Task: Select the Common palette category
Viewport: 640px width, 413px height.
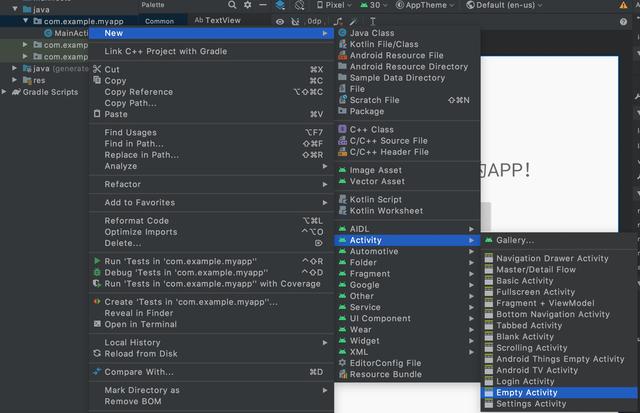Action: [160, 21]
